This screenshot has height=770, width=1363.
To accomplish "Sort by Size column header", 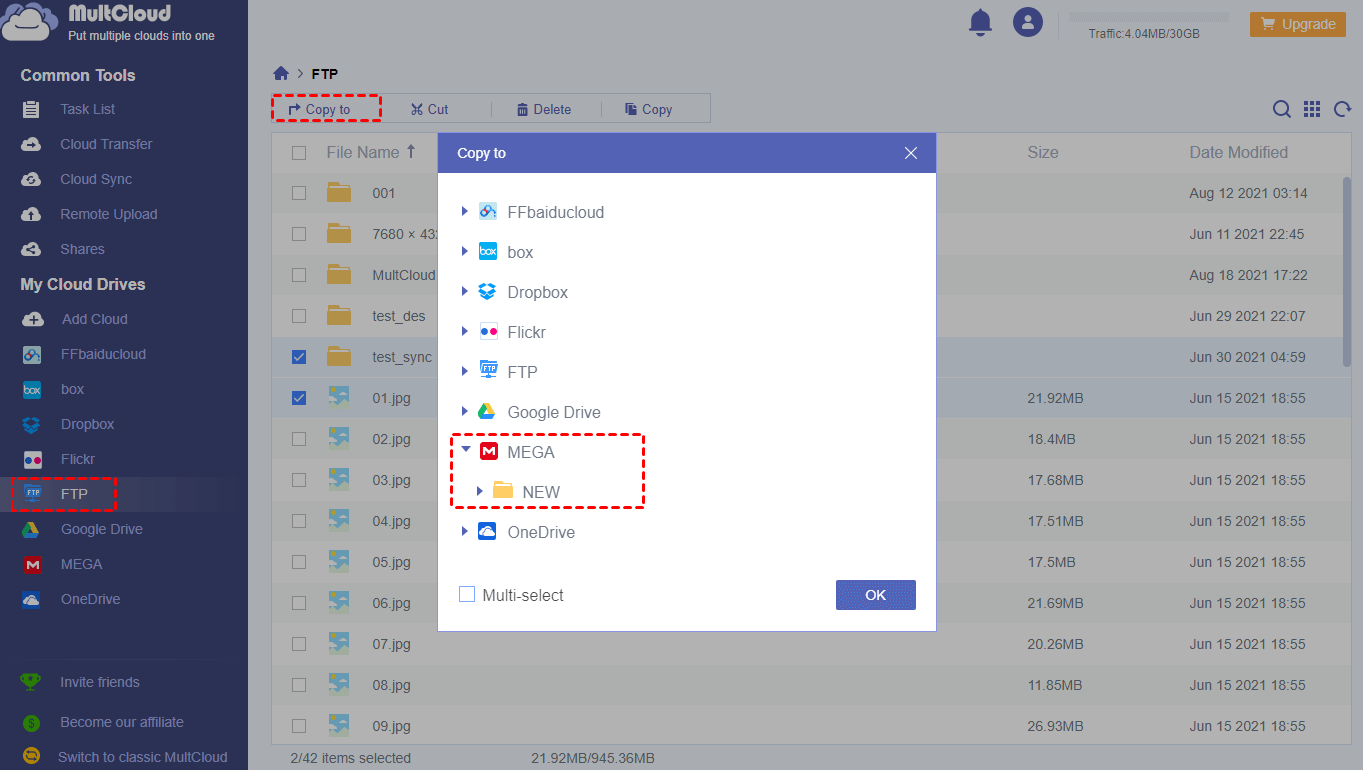I will tap(1043, 153).
